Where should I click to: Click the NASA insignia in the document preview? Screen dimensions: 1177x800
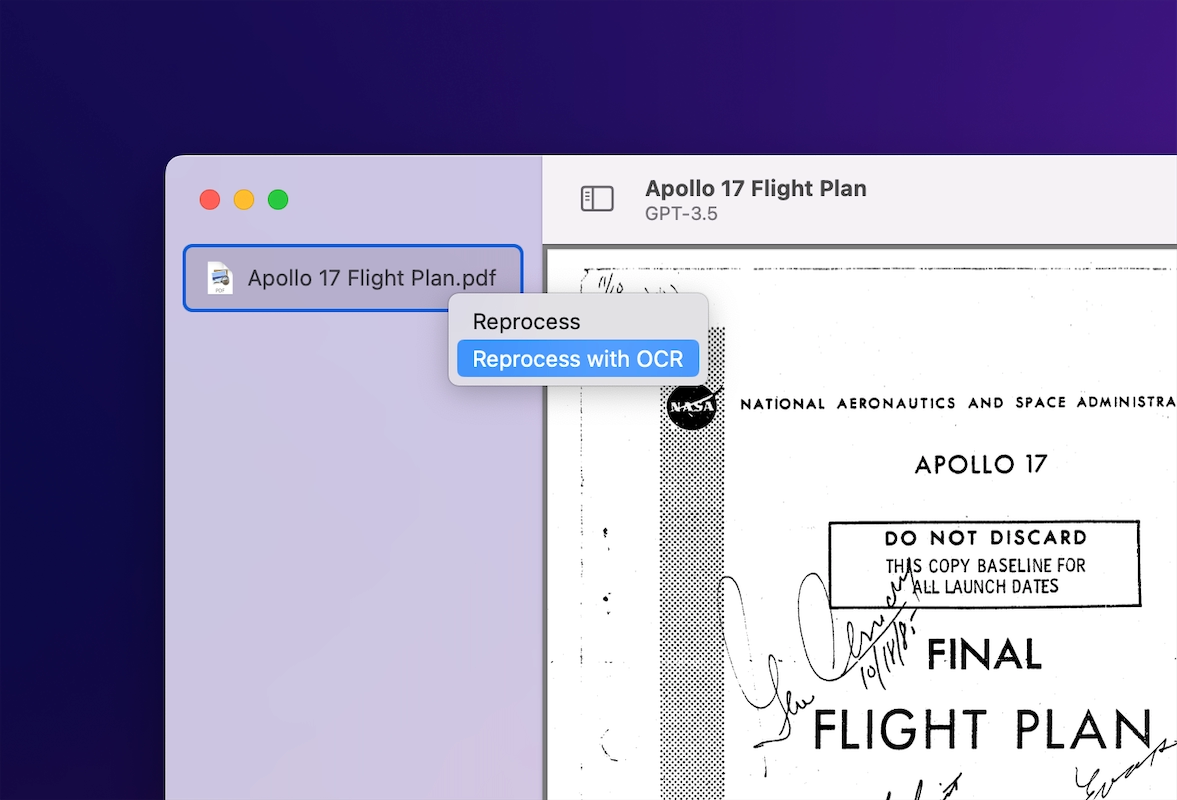(x=692, y=406)
